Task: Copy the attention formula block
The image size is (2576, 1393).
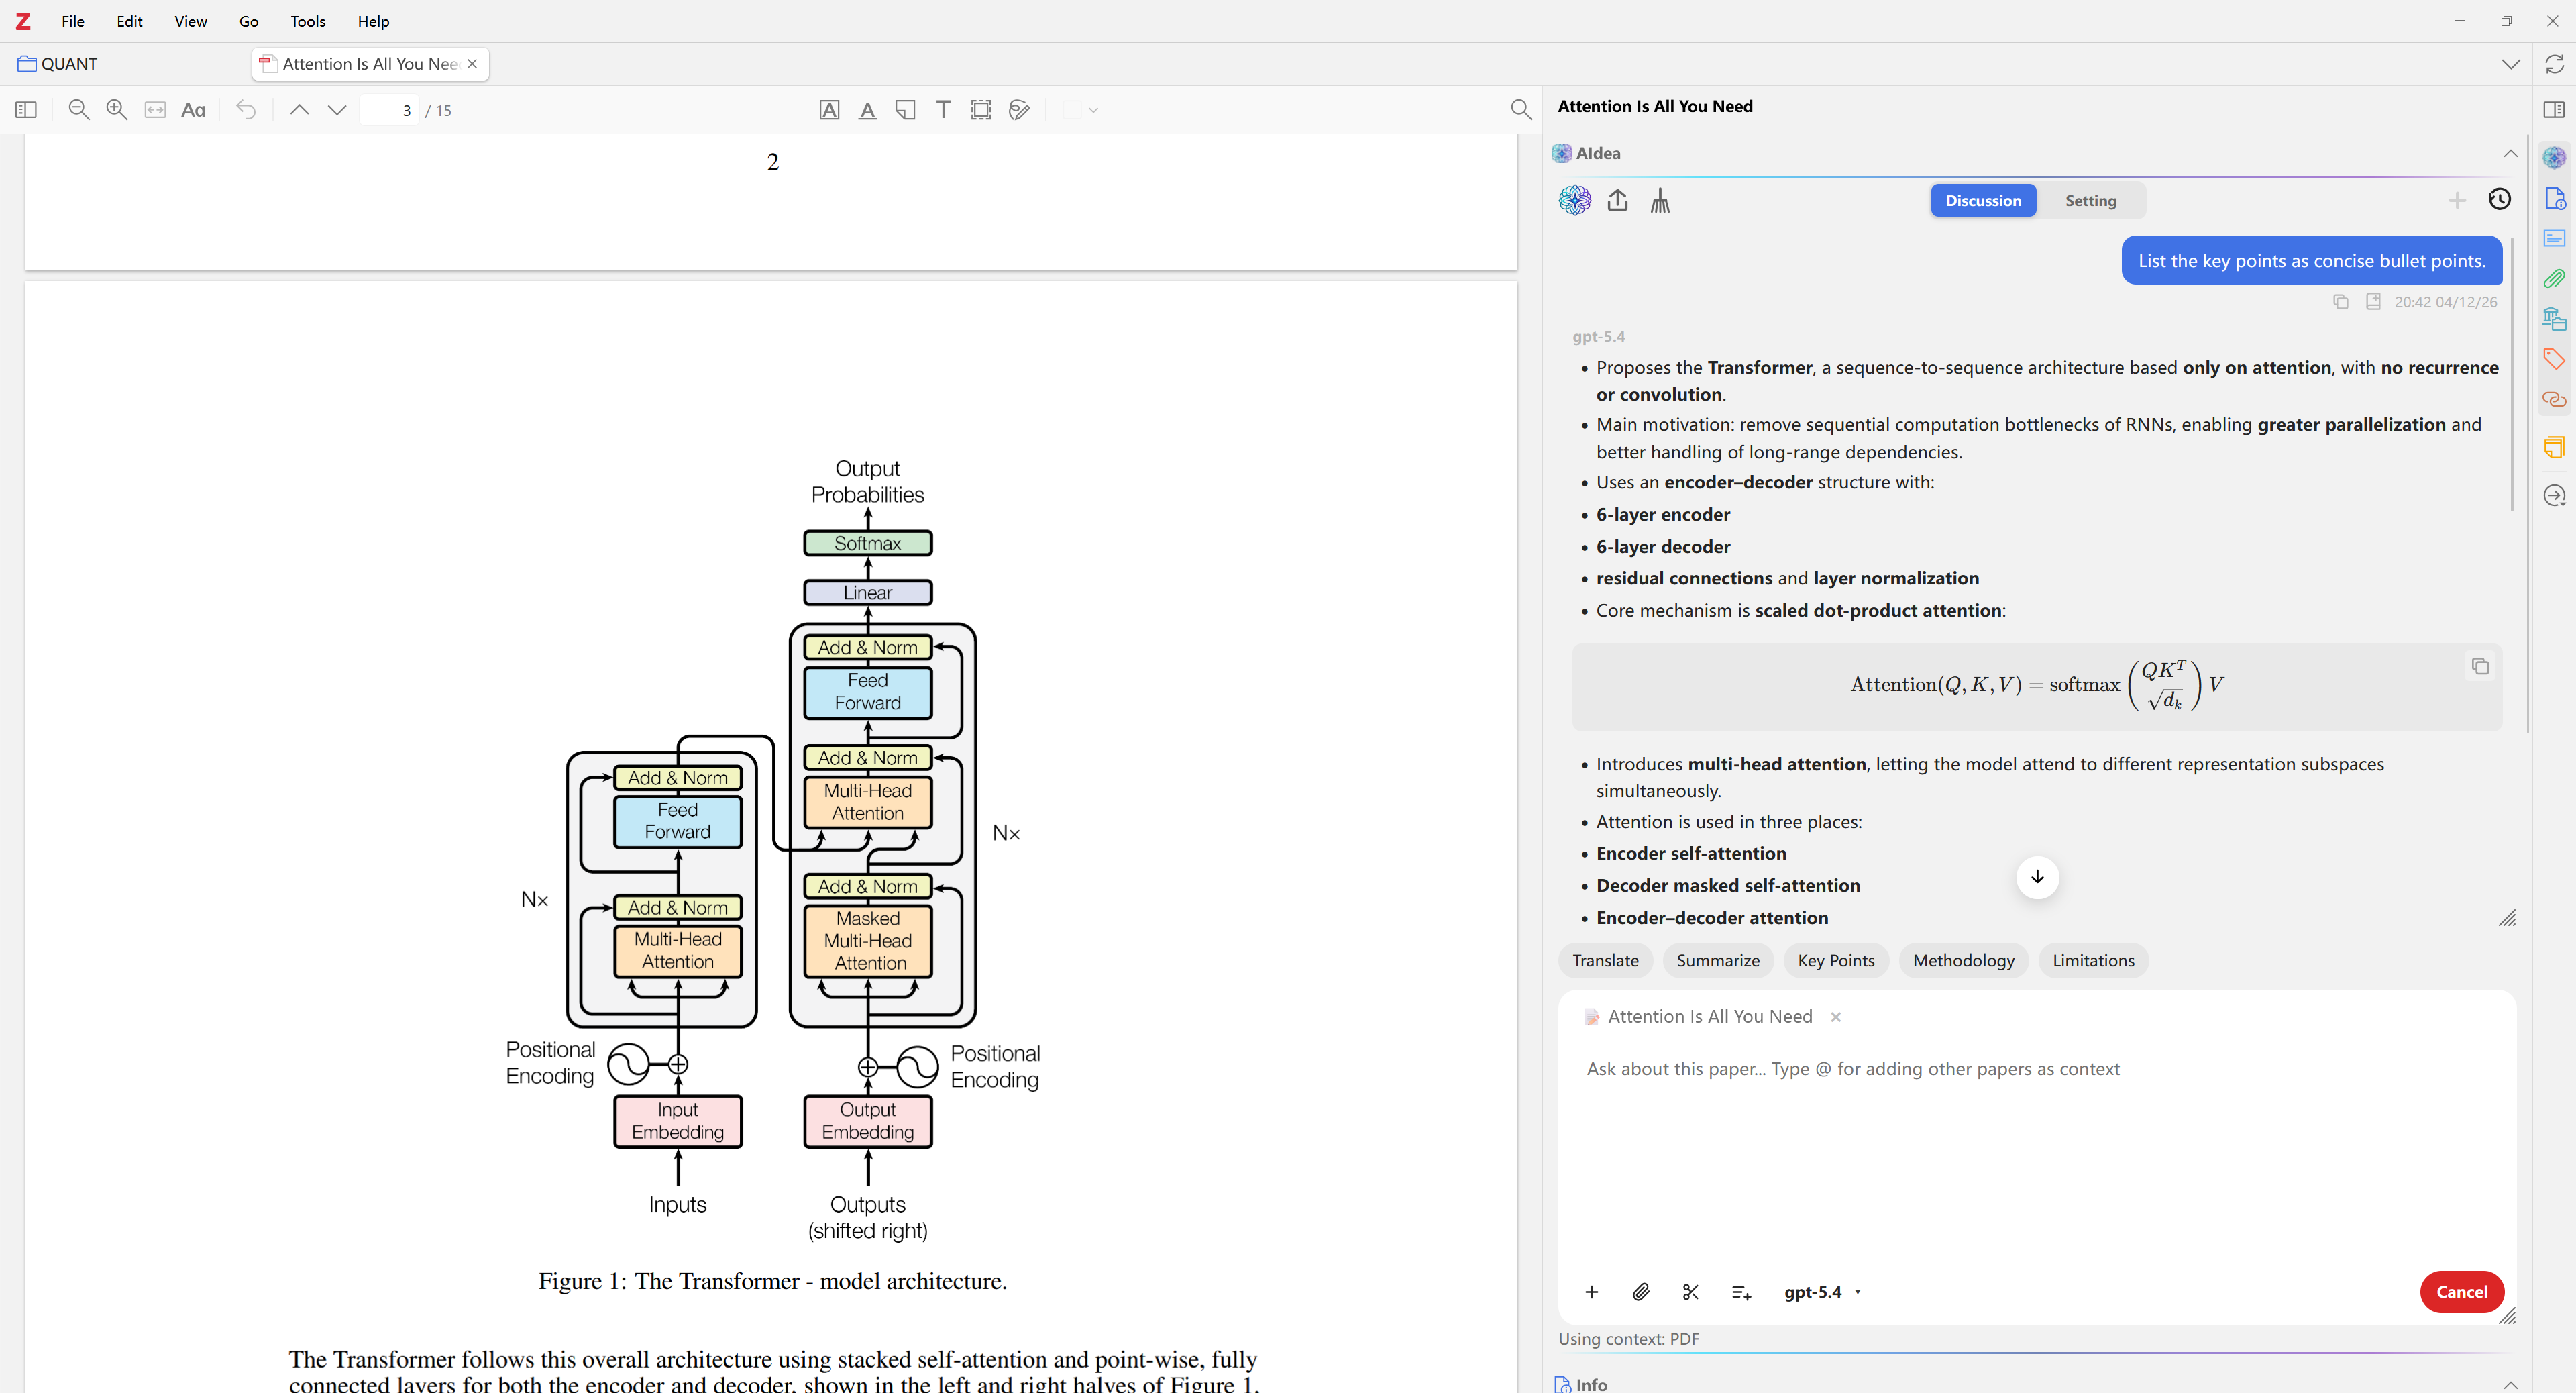Action: [x=2480, y=666]
